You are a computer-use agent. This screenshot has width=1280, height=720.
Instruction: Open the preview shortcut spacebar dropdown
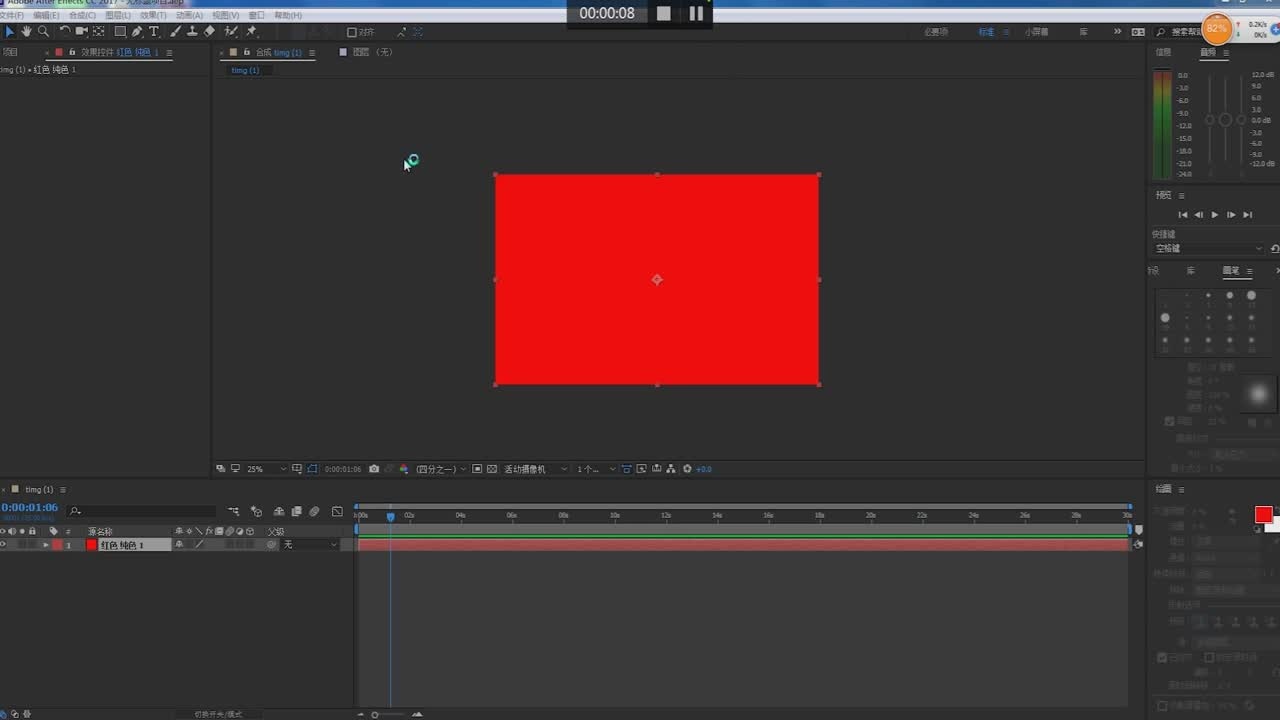tap(1210, 248)
